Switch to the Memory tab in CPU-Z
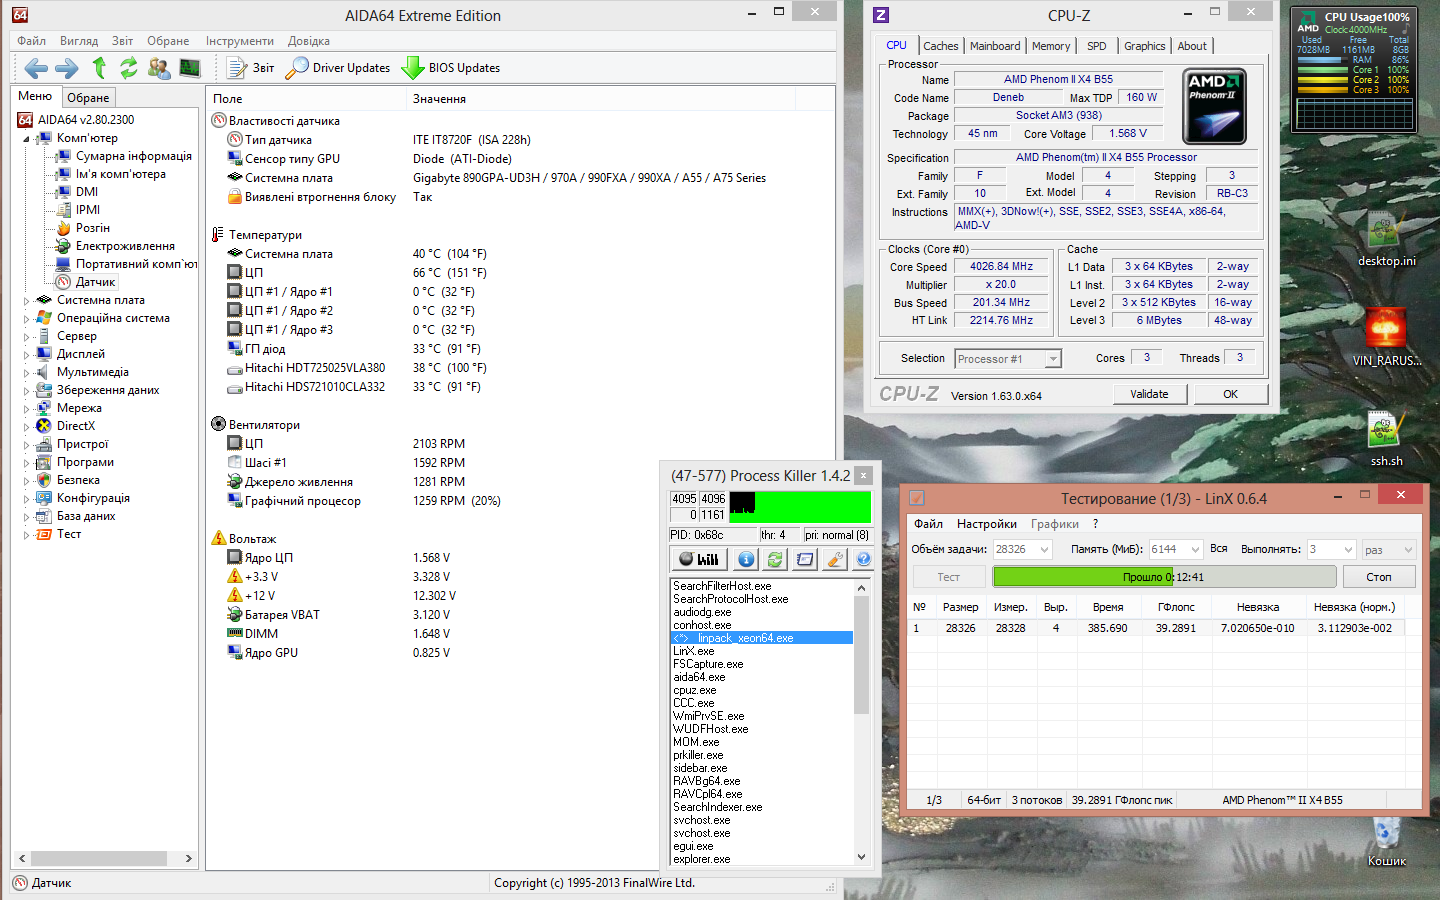Screen dimensions: 1440x900 1051,46
